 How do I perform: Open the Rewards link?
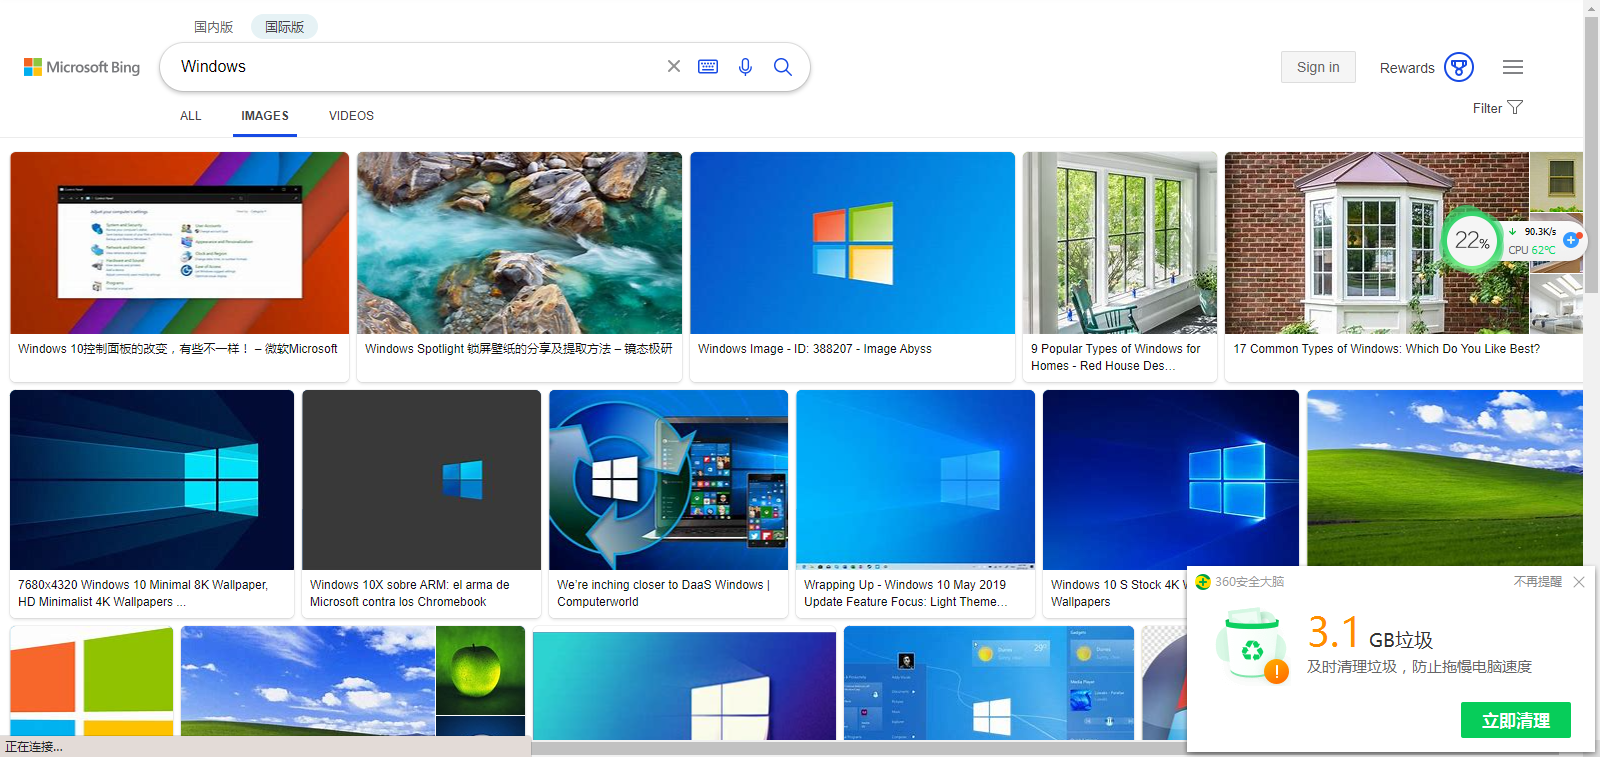tap(1407, 68)
